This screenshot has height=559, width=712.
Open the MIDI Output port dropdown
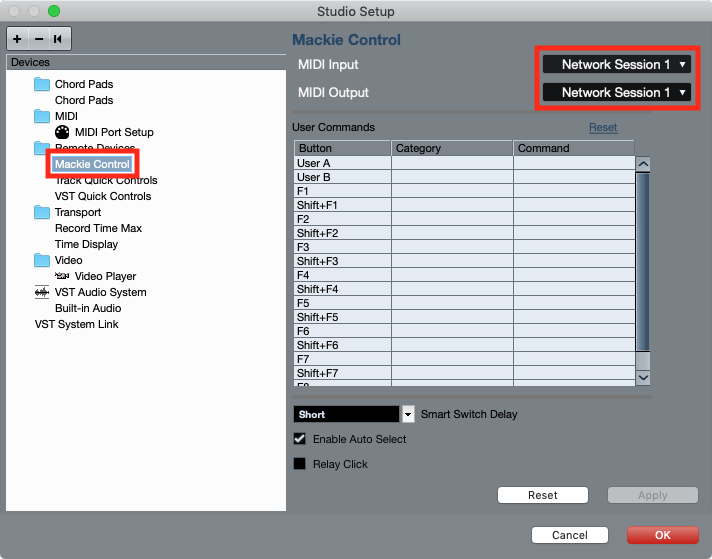click(x=617, y=93)
